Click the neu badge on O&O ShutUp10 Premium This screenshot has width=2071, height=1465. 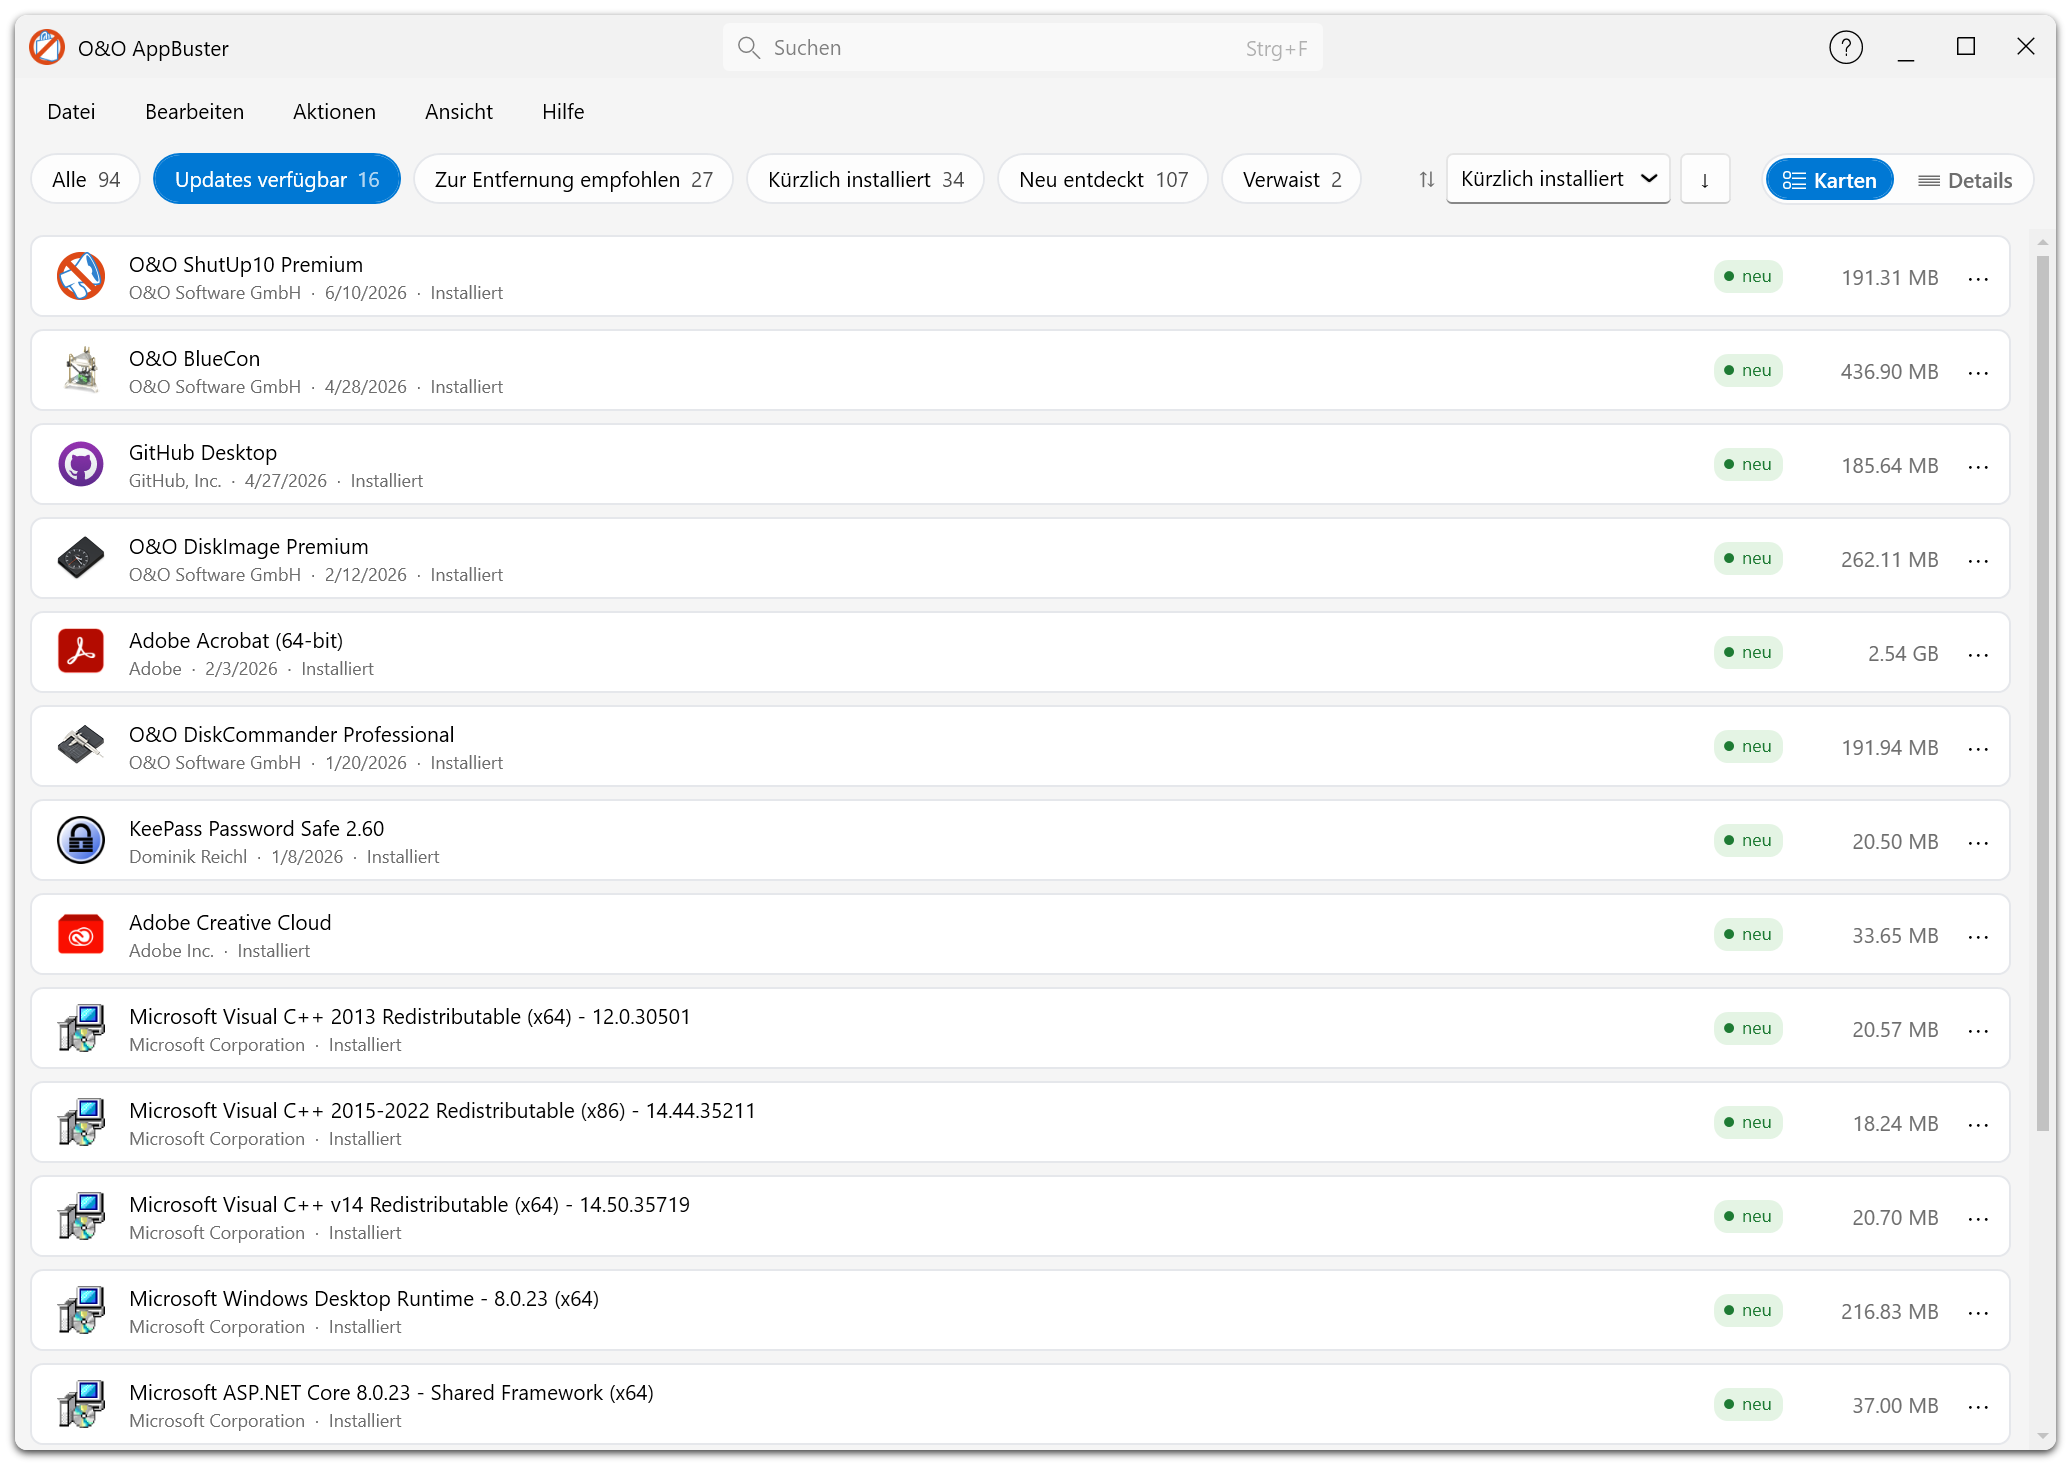(1748, 276)
